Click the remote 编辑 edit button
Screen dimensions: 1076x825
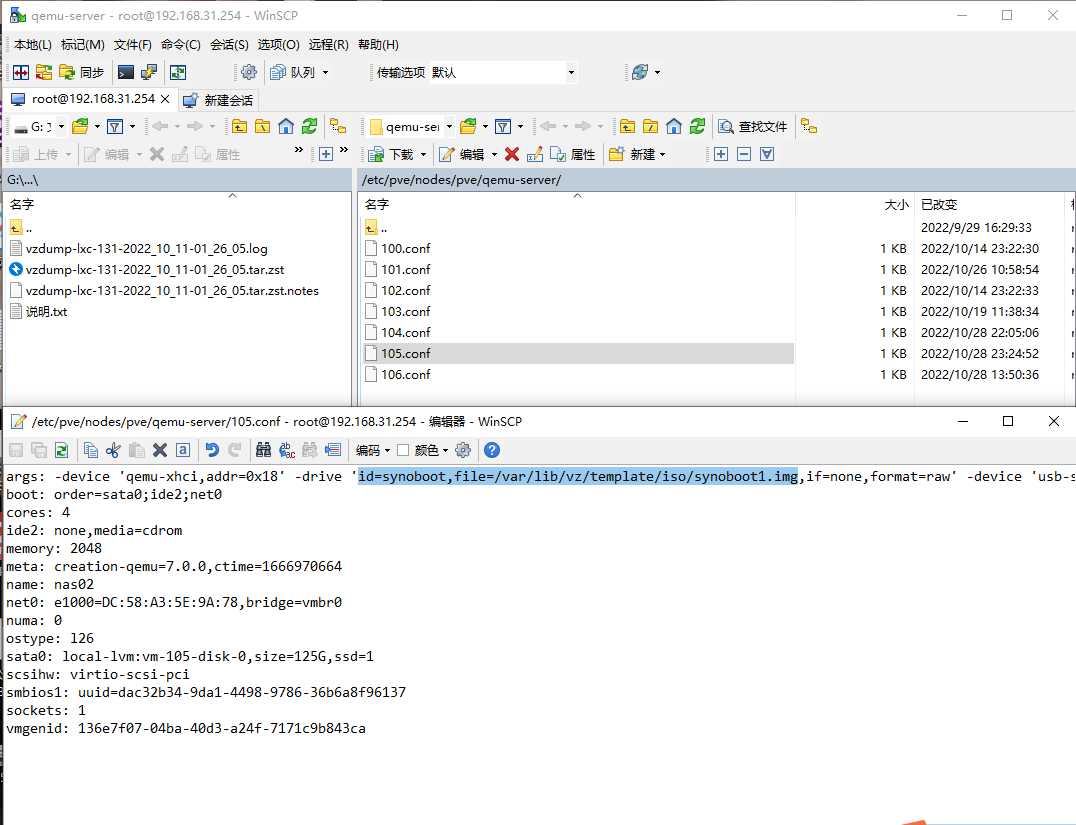462,154
